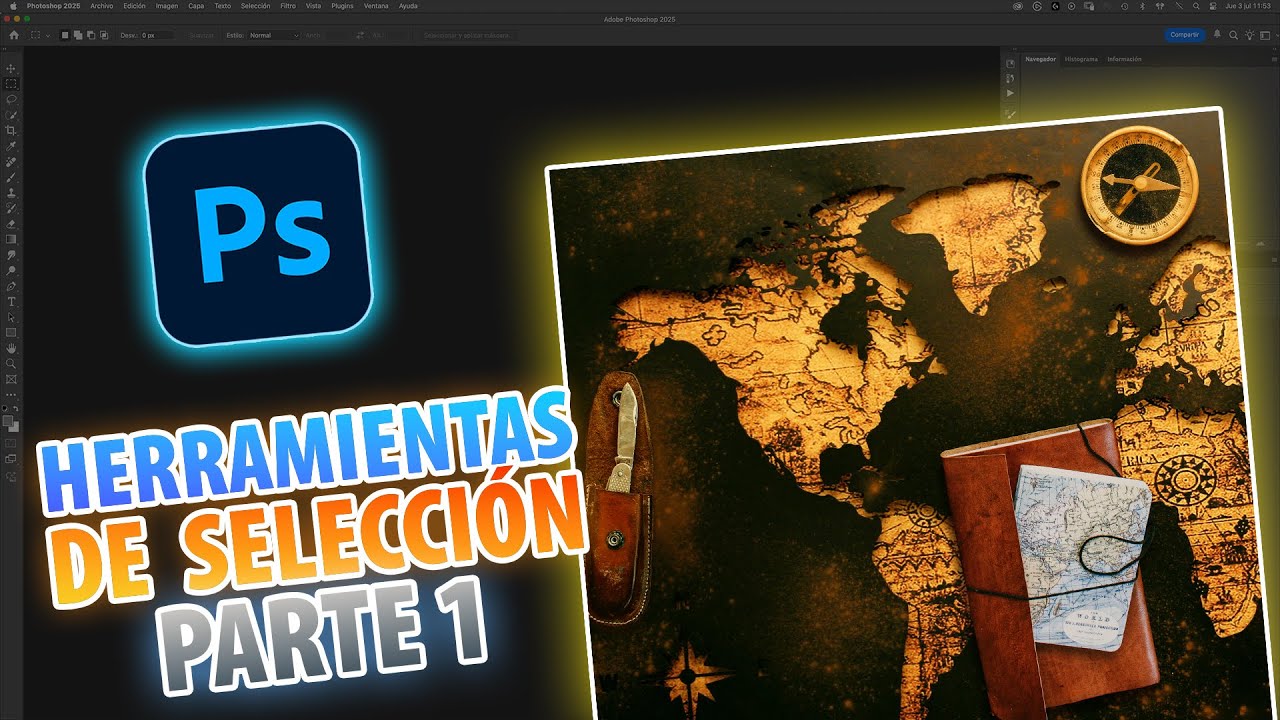Open the Capa menu
This screenshot has width=1280, height=720.
(x=196, y=6)
